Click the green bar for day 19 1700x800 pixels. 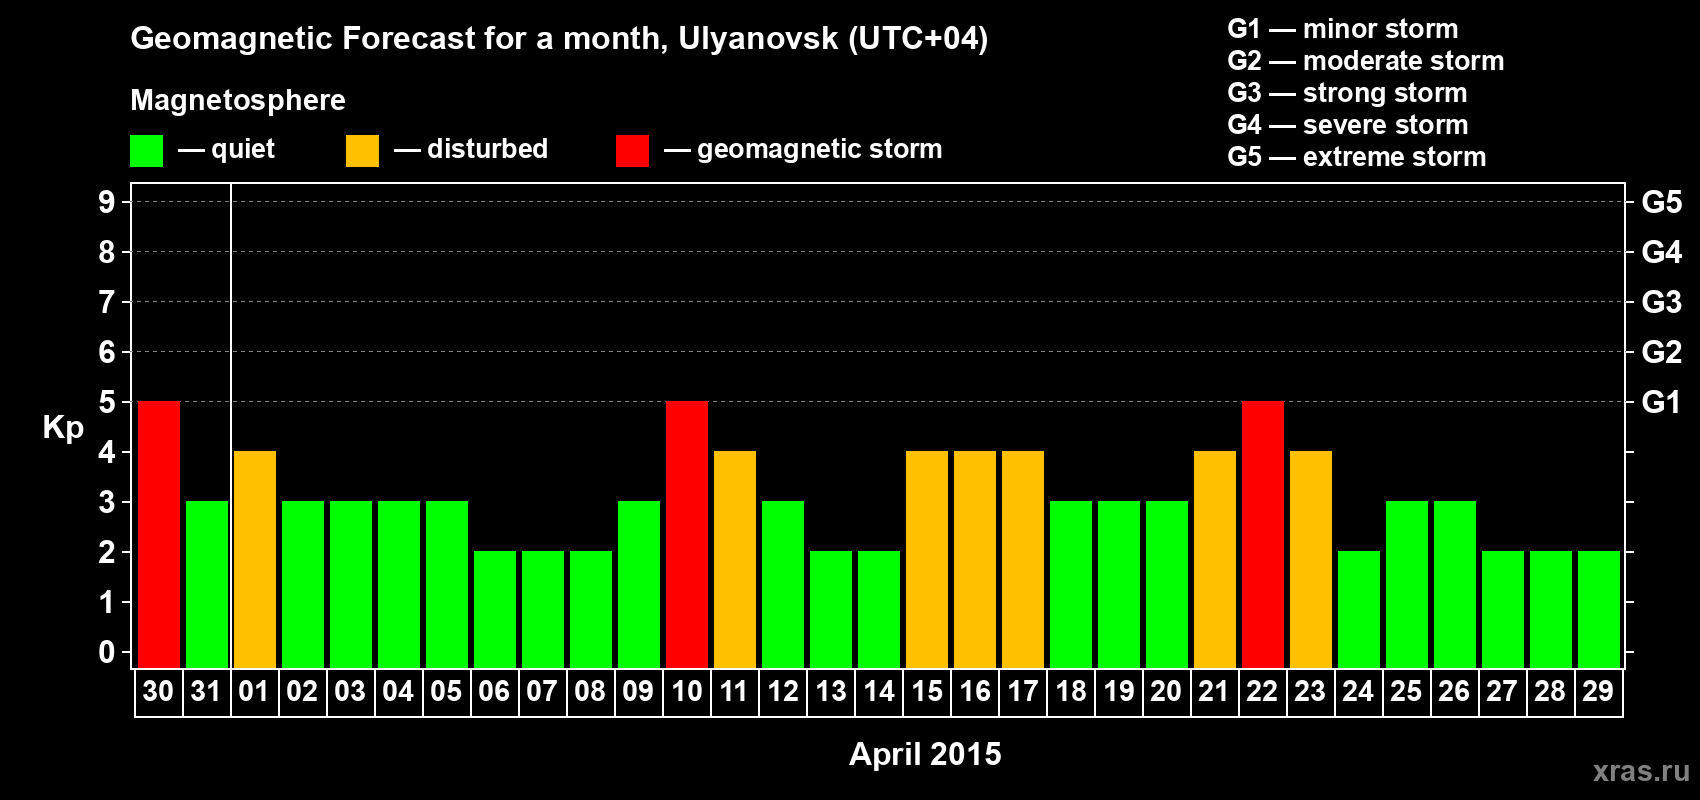point(1119,585)
